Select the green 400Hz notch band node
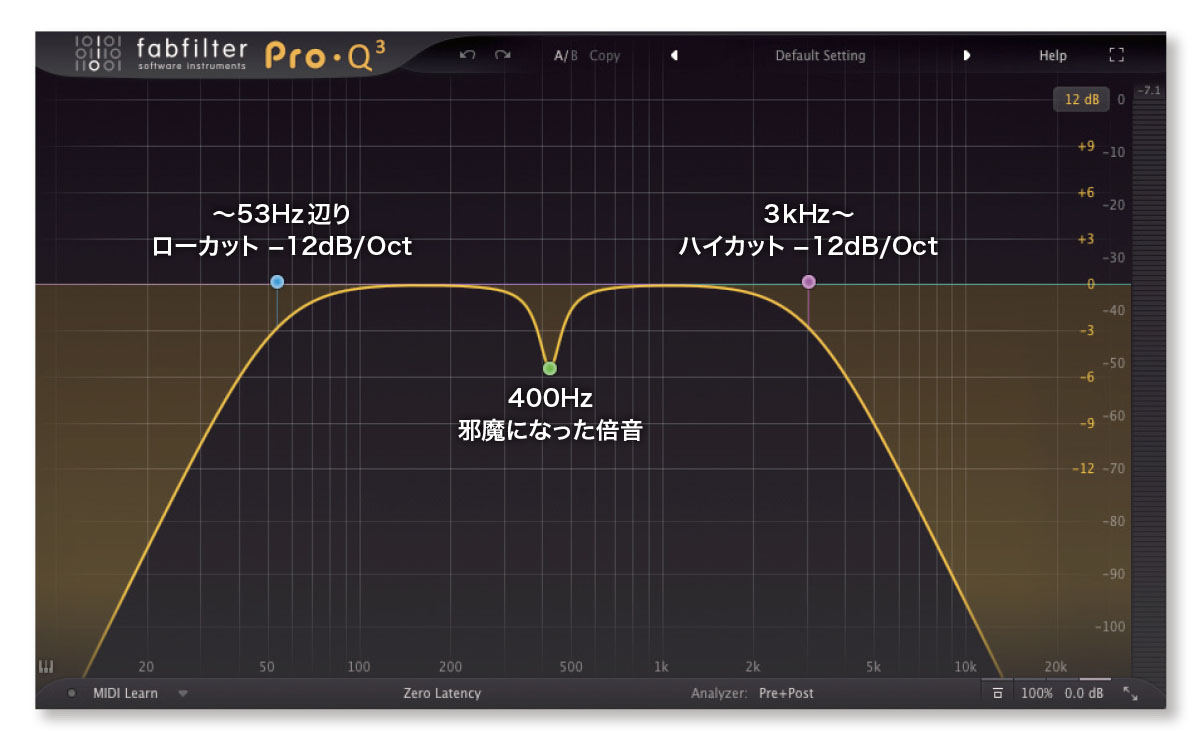The image size is (1200, 746). 550,368
